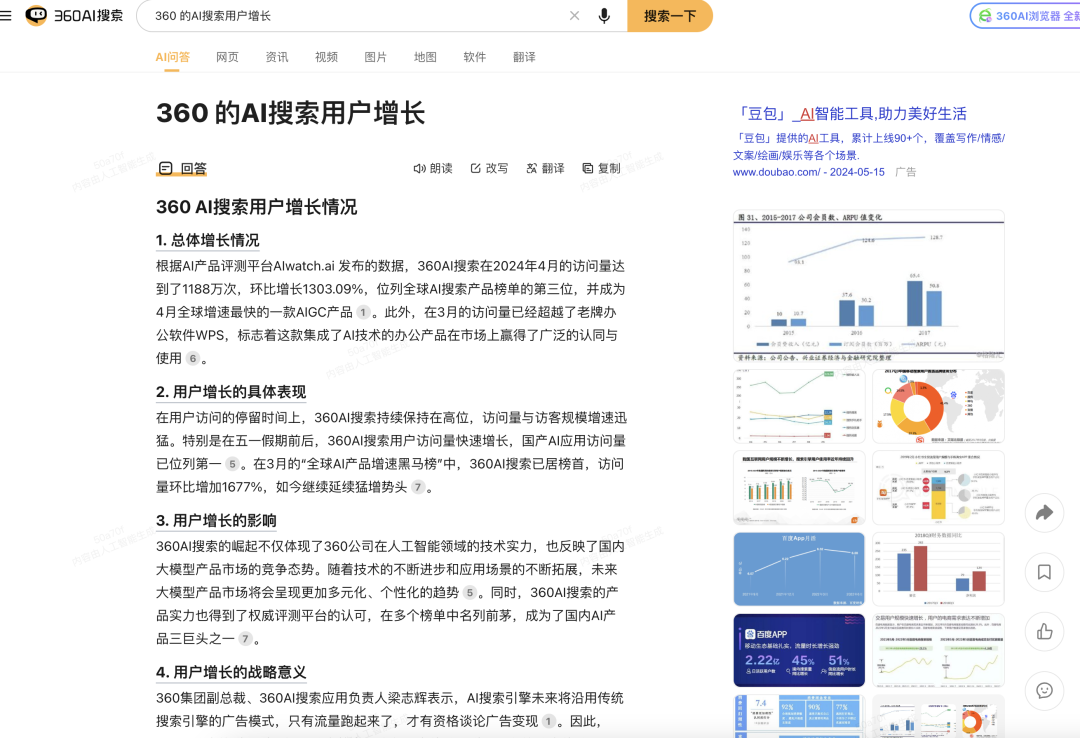Open the 360AI浏览器 promo button
The image size is (1080, 738).
[x=1026, y=15]
